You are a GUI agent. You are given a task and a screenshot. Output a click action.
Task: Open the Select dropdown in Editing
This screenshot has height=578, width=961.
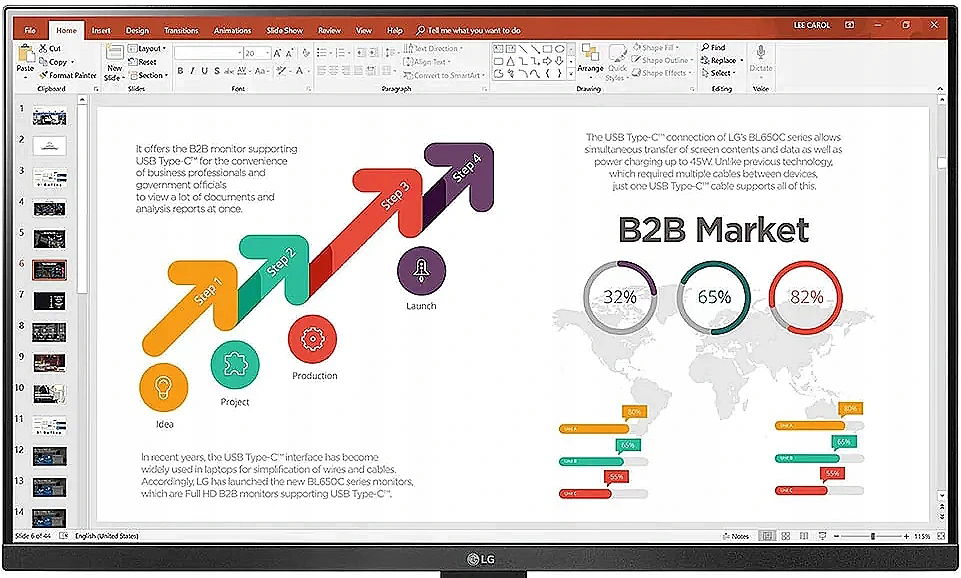(720, 73)
